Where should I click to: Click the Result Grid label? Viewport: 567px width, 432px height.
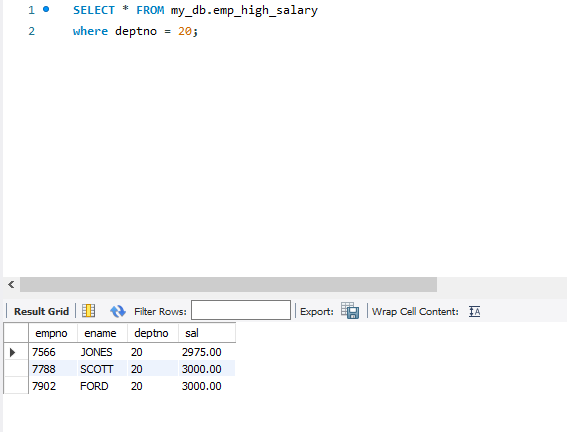(x=41, y=311)
